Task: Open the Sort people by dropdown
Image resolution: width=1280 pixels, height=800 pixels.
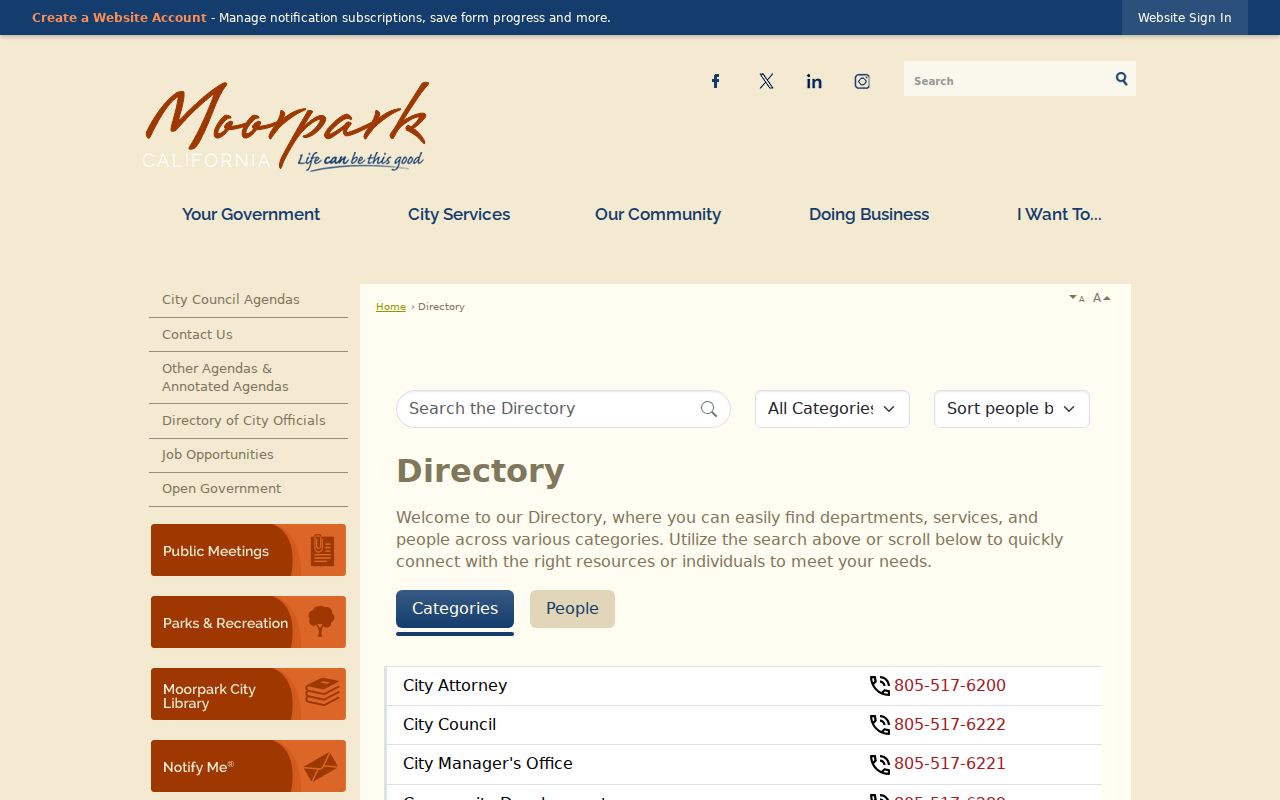Action: [1012, 409]
